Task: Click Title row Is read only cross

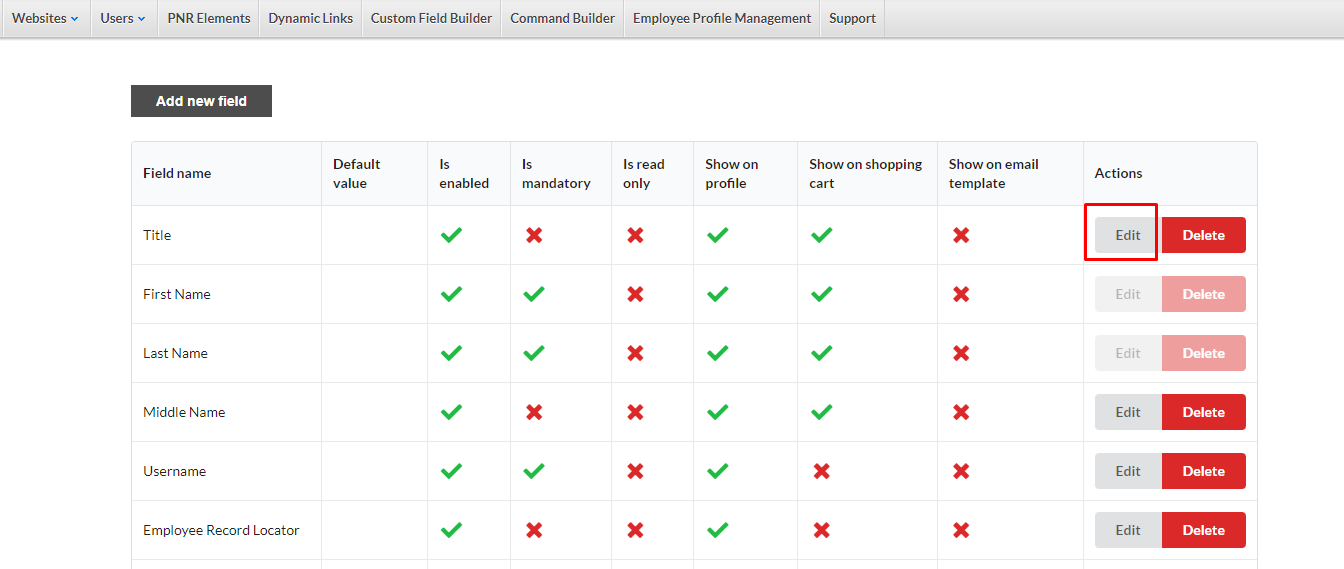Action: click(635, 235)
